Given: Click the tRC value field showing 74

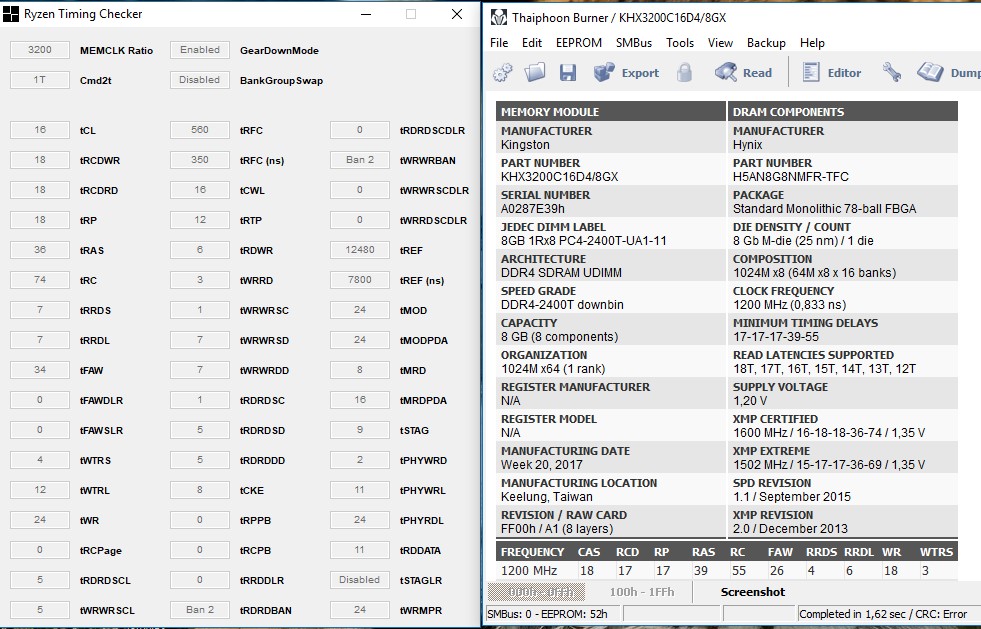Looking at the screenshot, I should tap(39, 280).
